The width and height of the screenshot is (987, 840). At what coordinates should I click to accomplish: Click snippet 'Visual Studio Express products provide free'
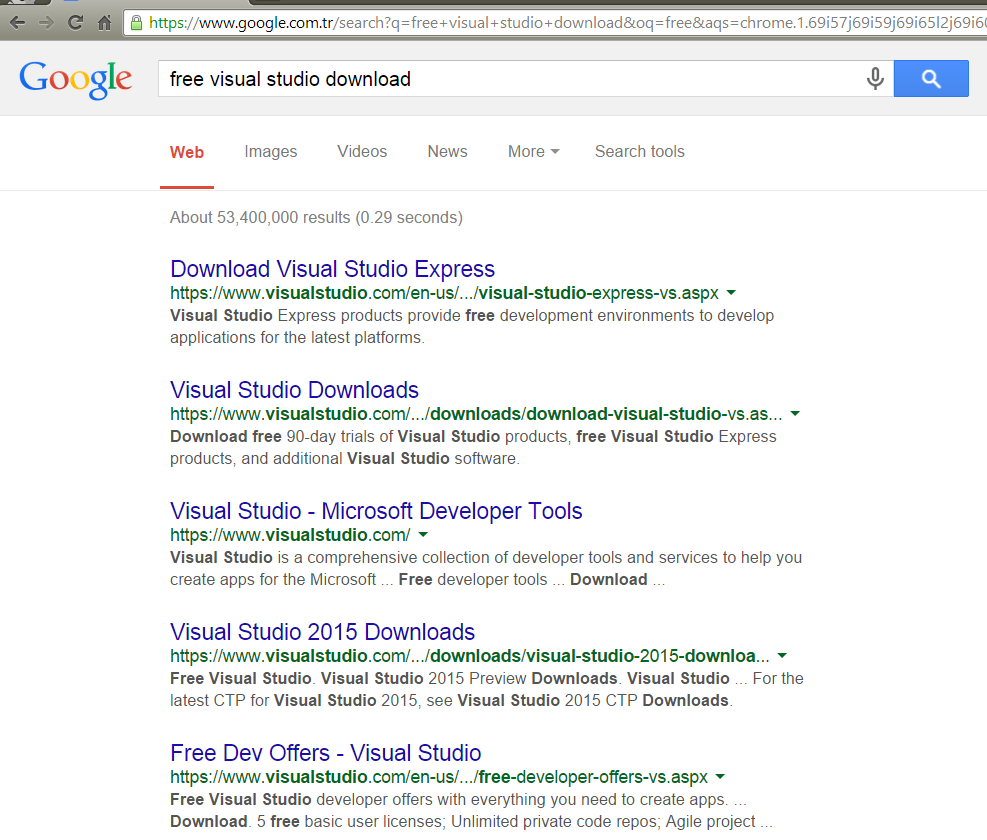click(x=332, y=315)
